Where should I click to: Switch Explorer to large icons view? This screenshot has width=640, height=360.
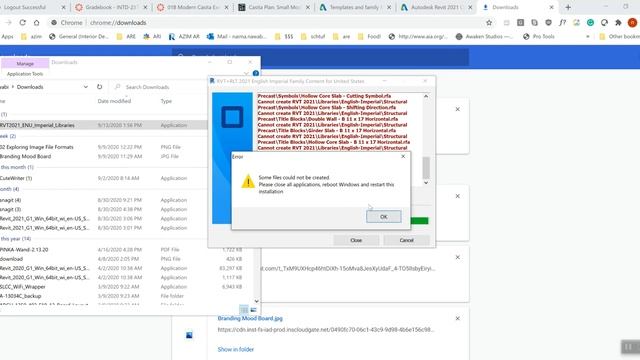(x=253, y=310)
